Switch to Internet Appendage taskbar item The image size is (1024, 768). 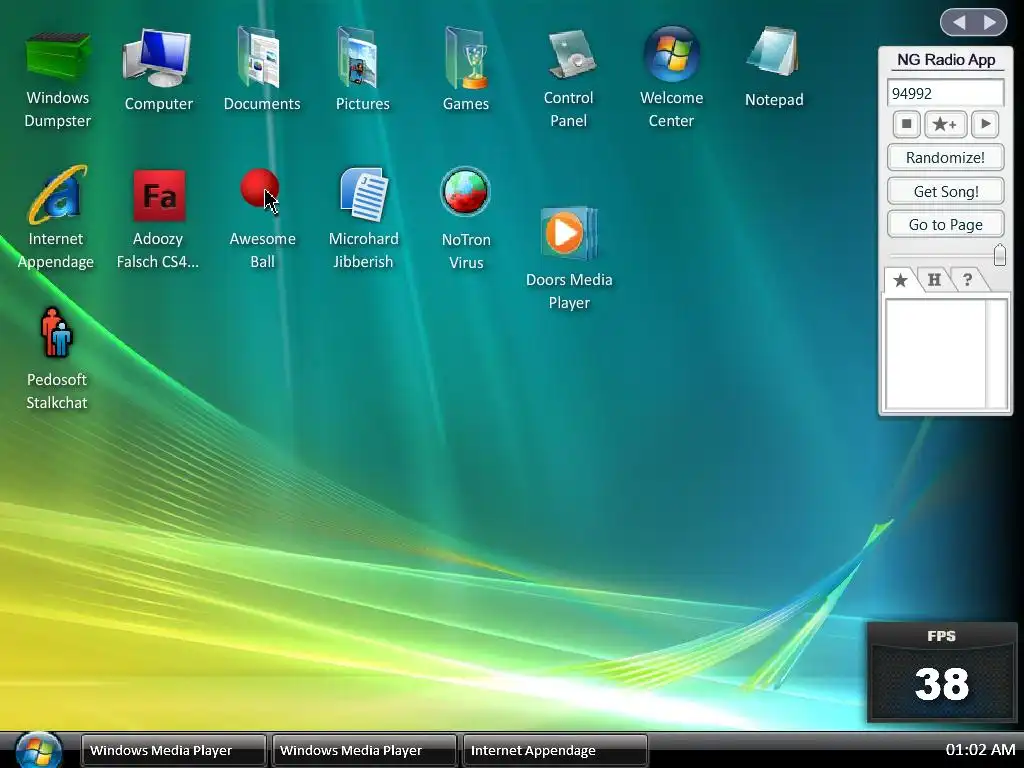coord(555,750)
